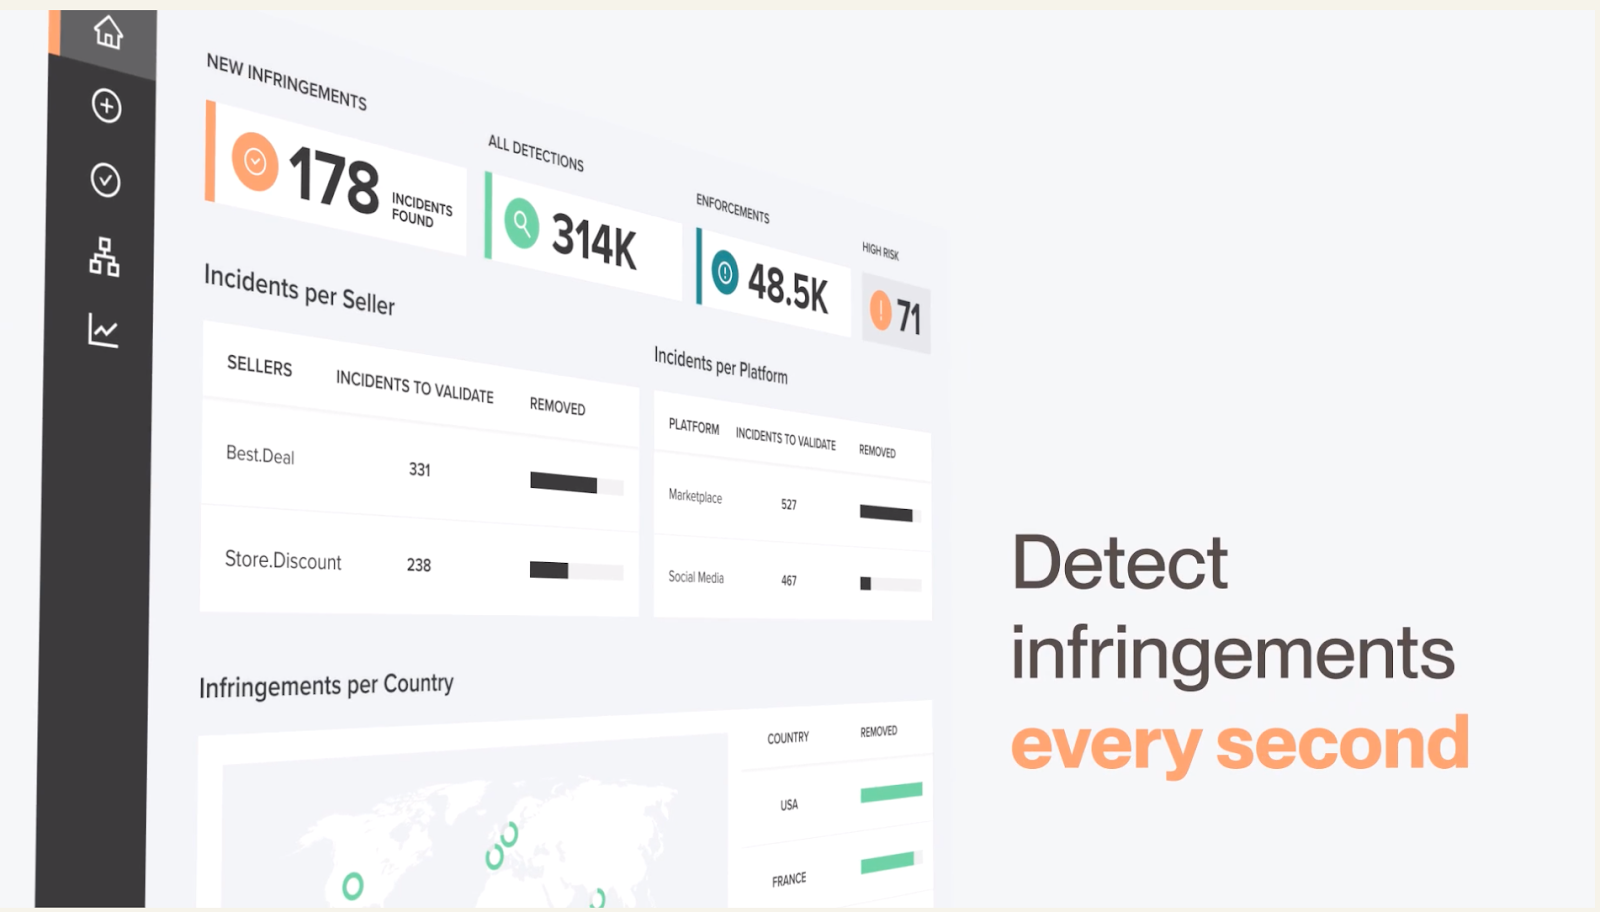1600x912 pixels.
Task: Click the orange exclamation icon beside 71
Action: 880,310
